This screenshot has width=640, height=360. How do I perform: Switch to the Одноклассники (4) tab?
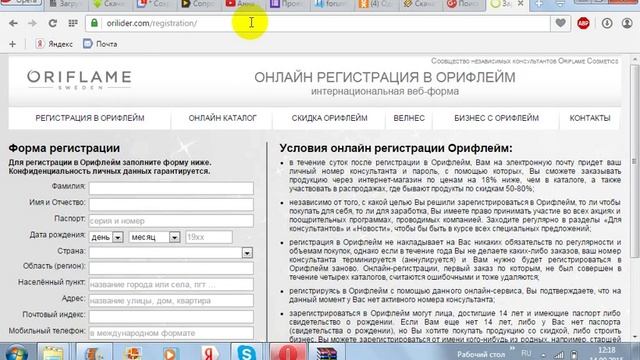[376, 4]
